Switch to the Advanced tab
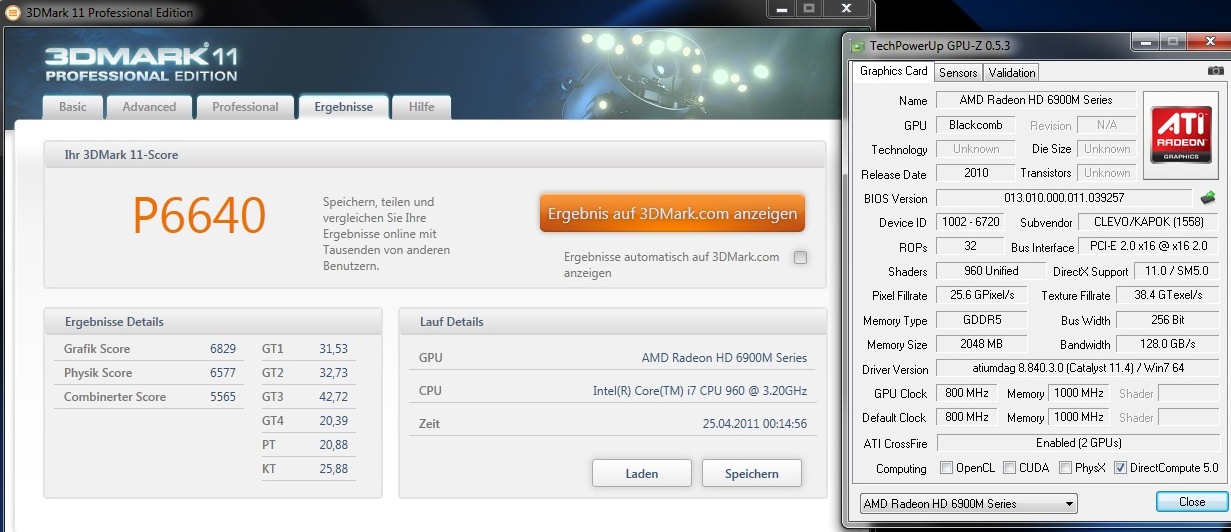 coord(149,107)
